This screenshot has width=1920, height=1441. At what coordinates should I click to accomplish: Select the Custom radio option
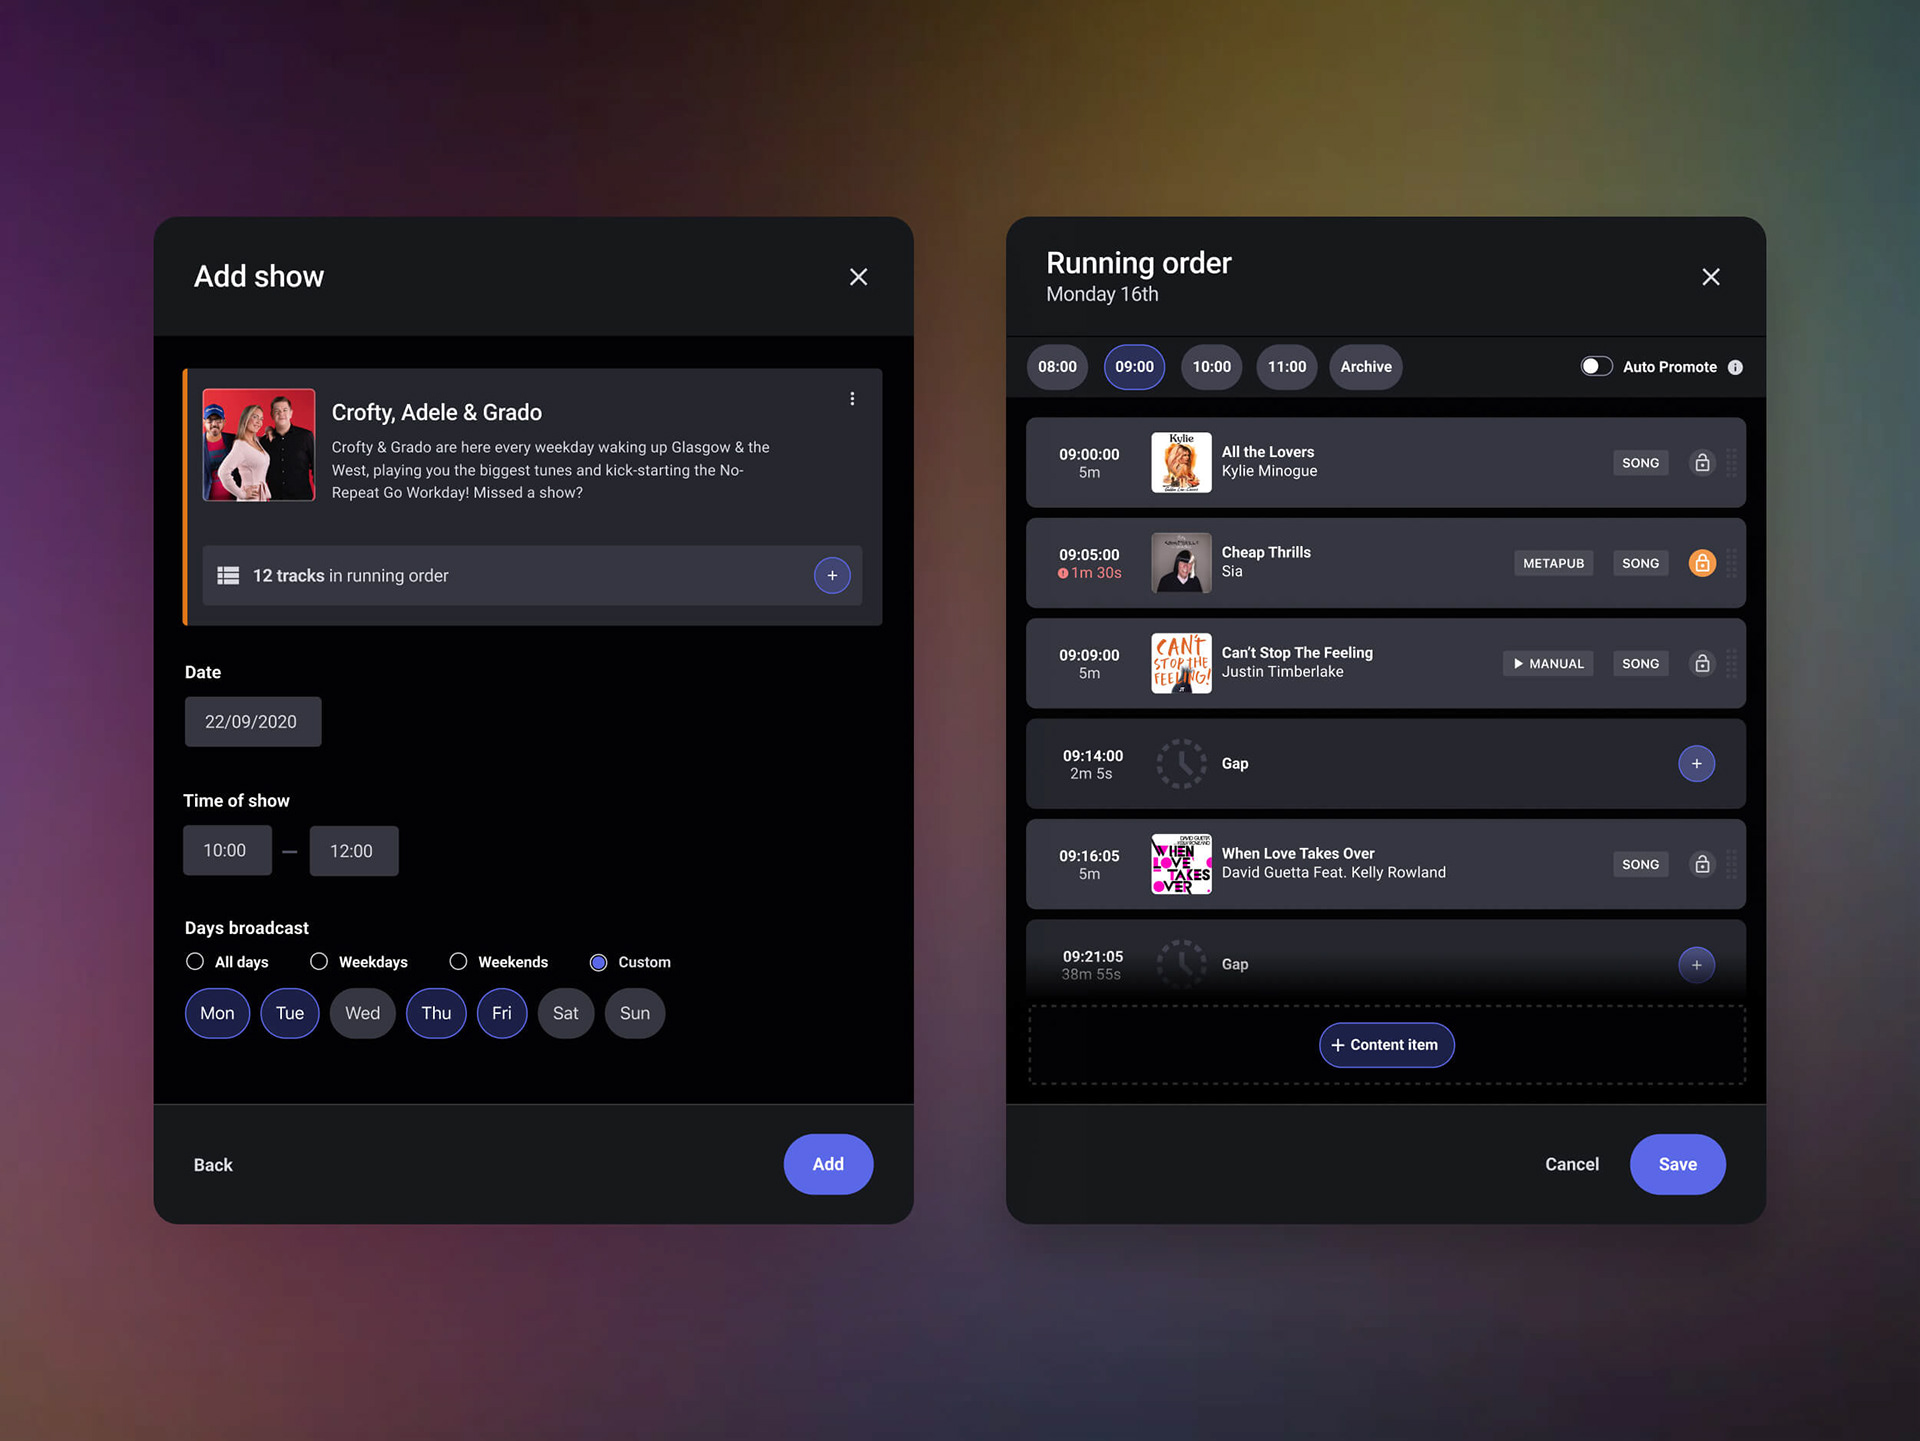598,963
